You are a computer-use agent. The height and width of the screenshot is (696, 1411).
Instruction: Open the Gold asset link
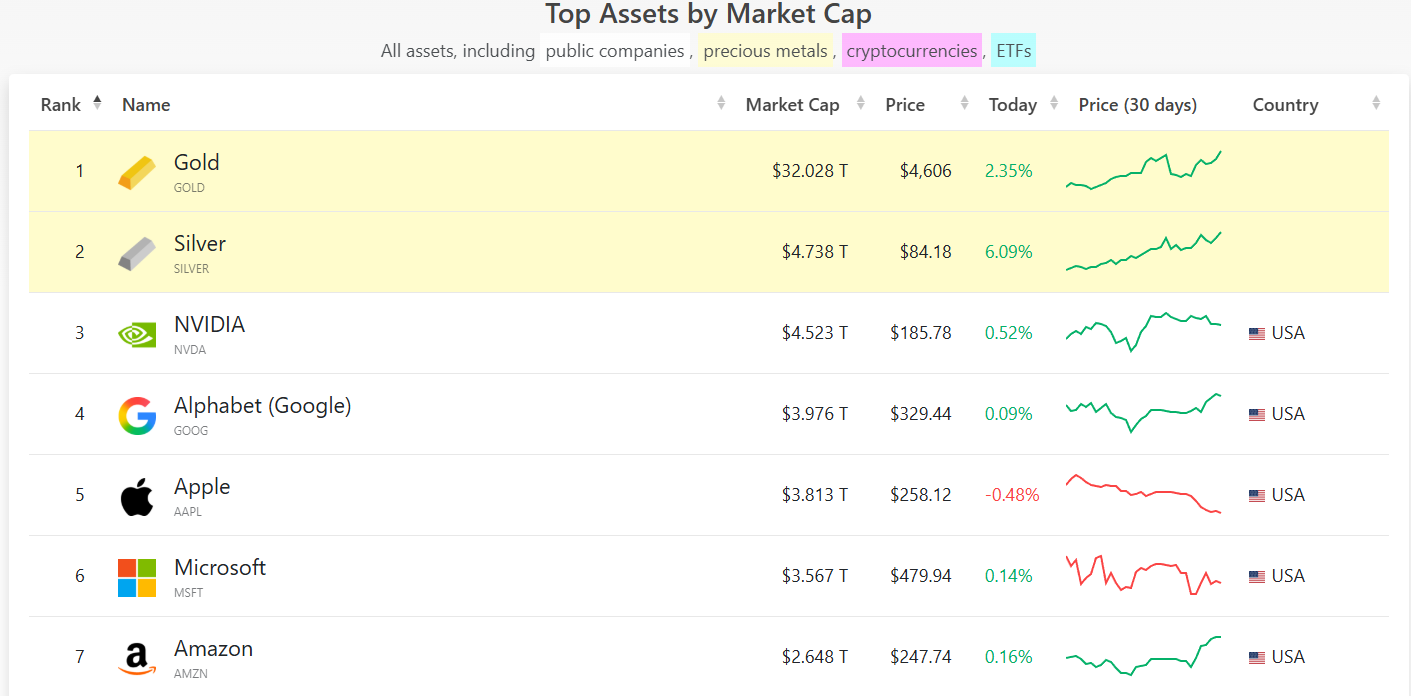(x=196, y=162)
